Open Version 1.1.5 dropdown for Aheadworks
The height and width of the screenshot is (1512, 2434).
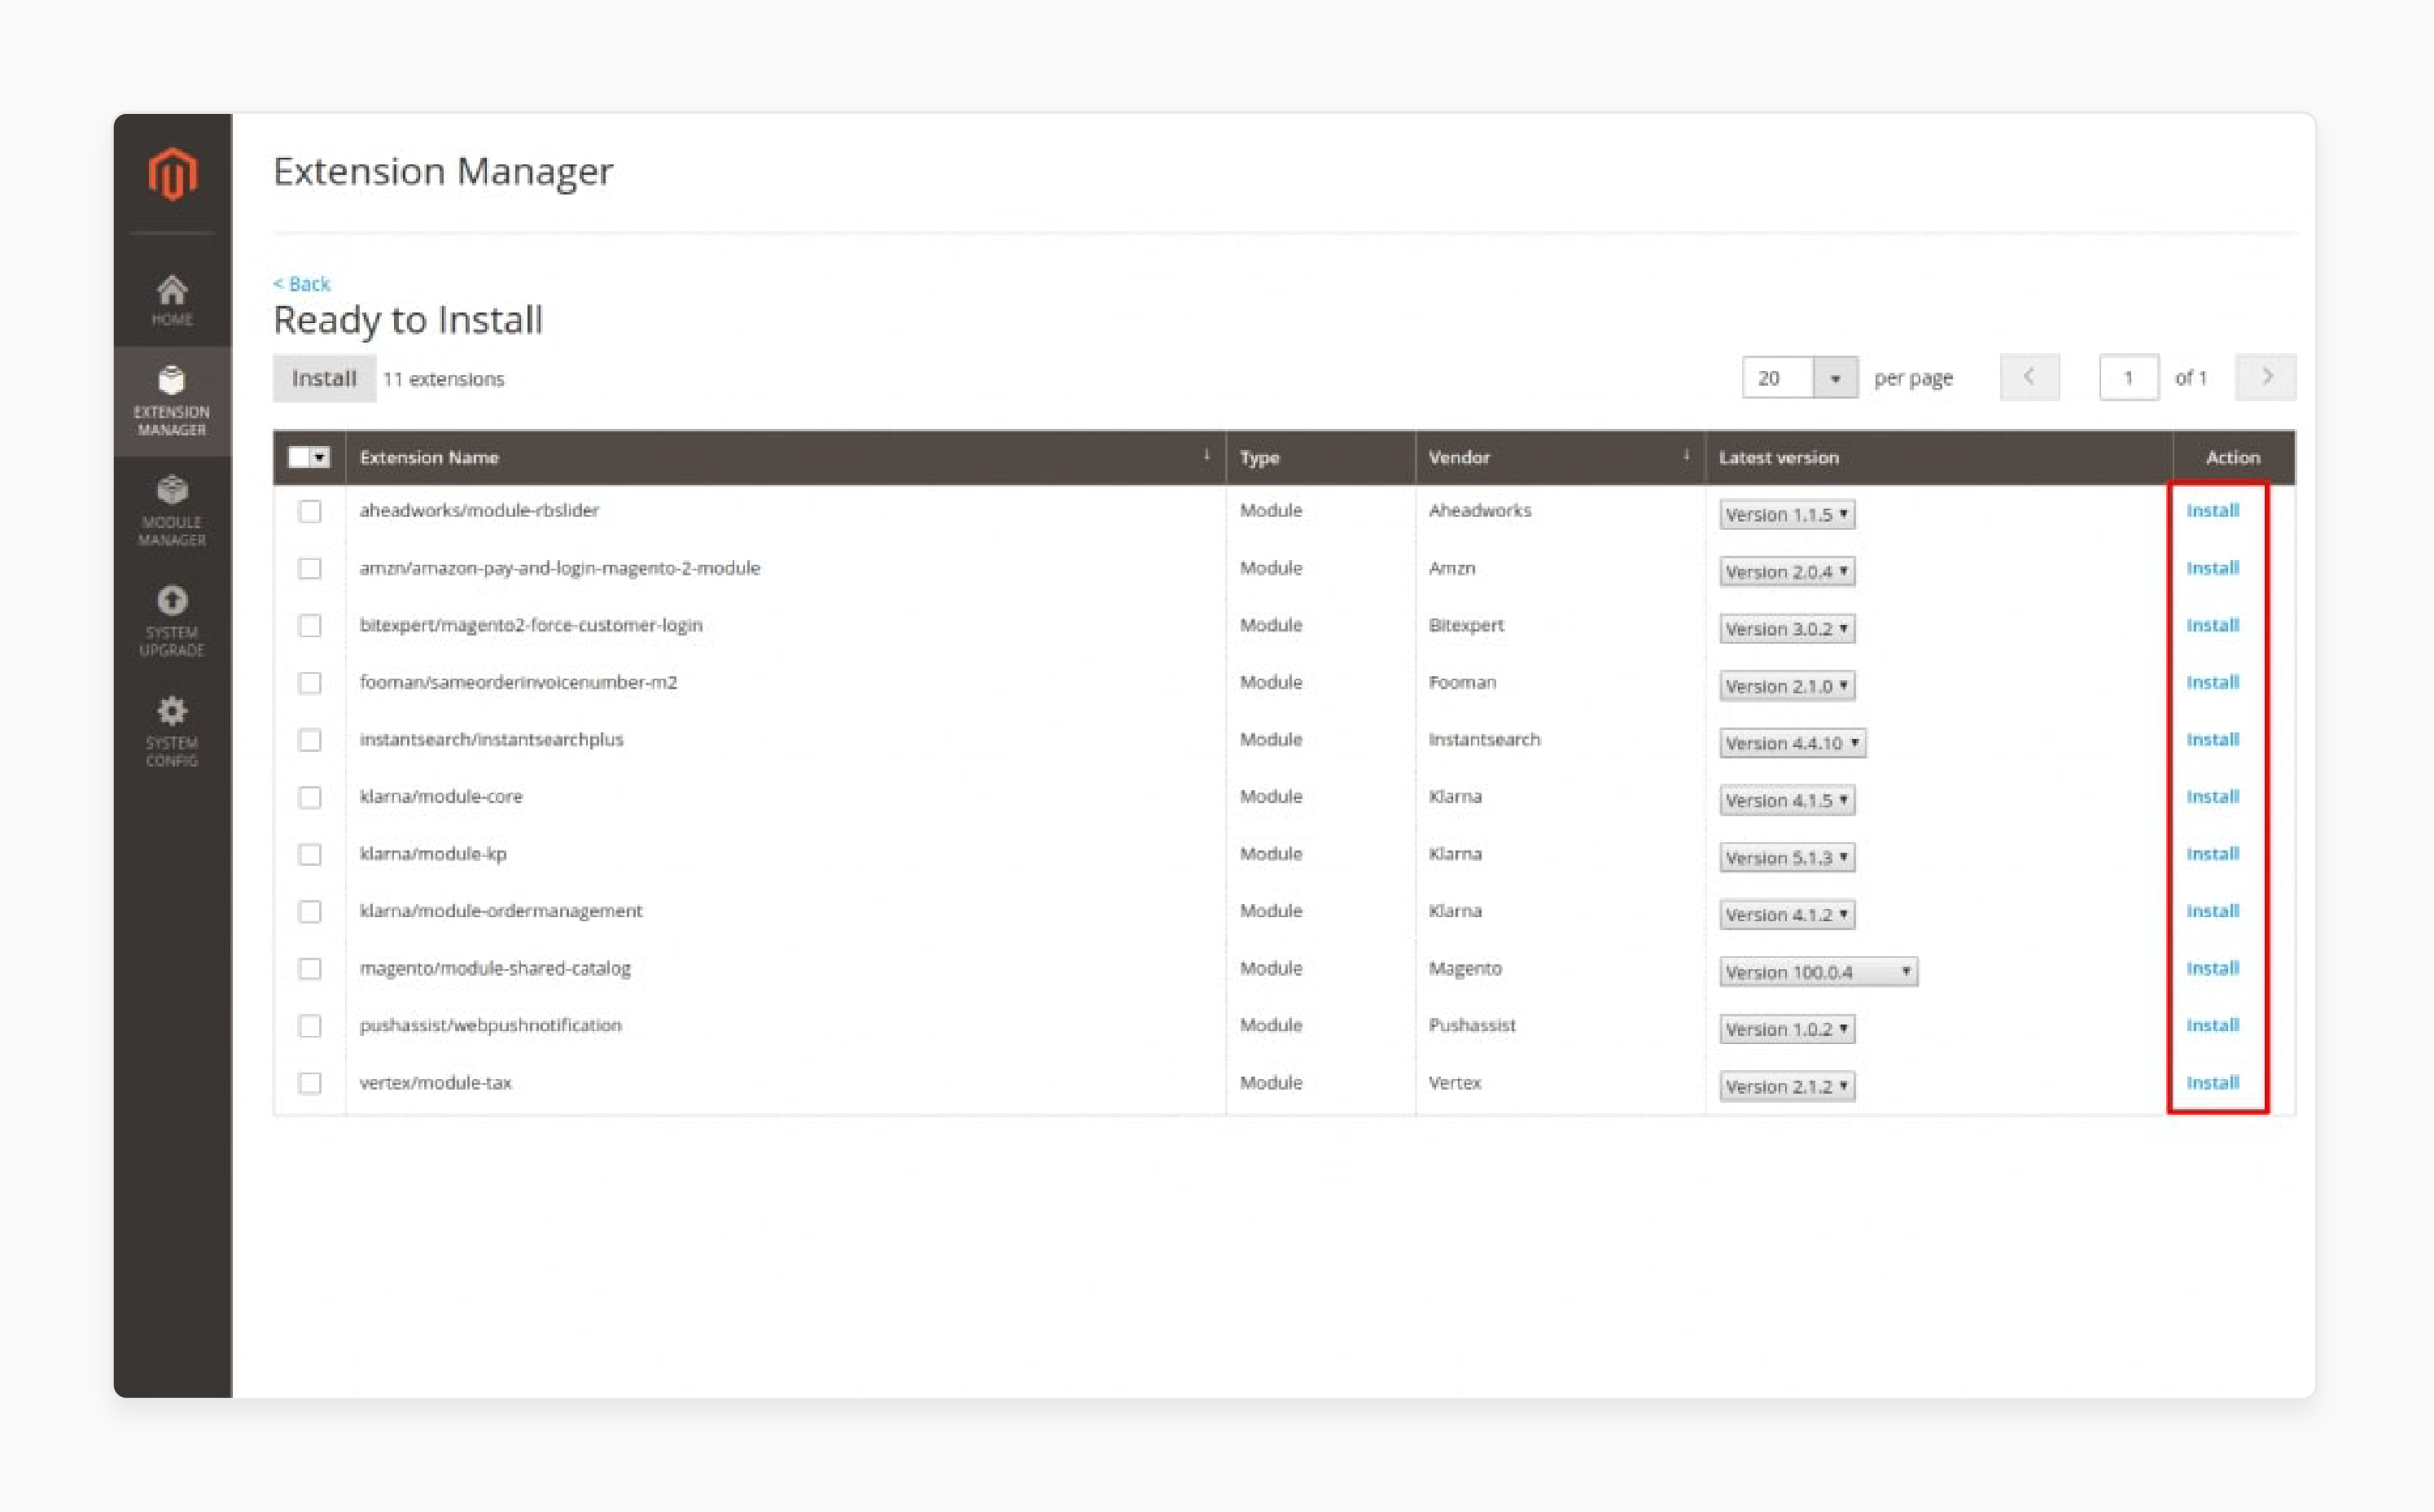(x=1787, y=514)
